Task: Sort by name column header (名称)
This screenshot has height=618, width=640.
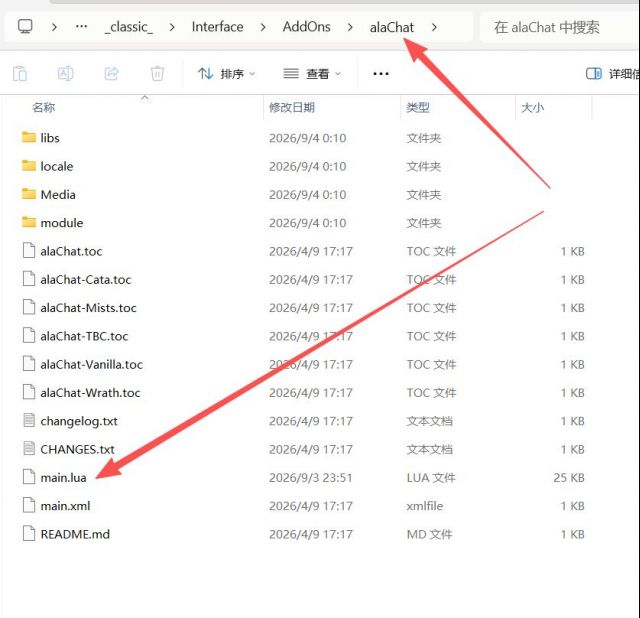Action: pos(44,107)
